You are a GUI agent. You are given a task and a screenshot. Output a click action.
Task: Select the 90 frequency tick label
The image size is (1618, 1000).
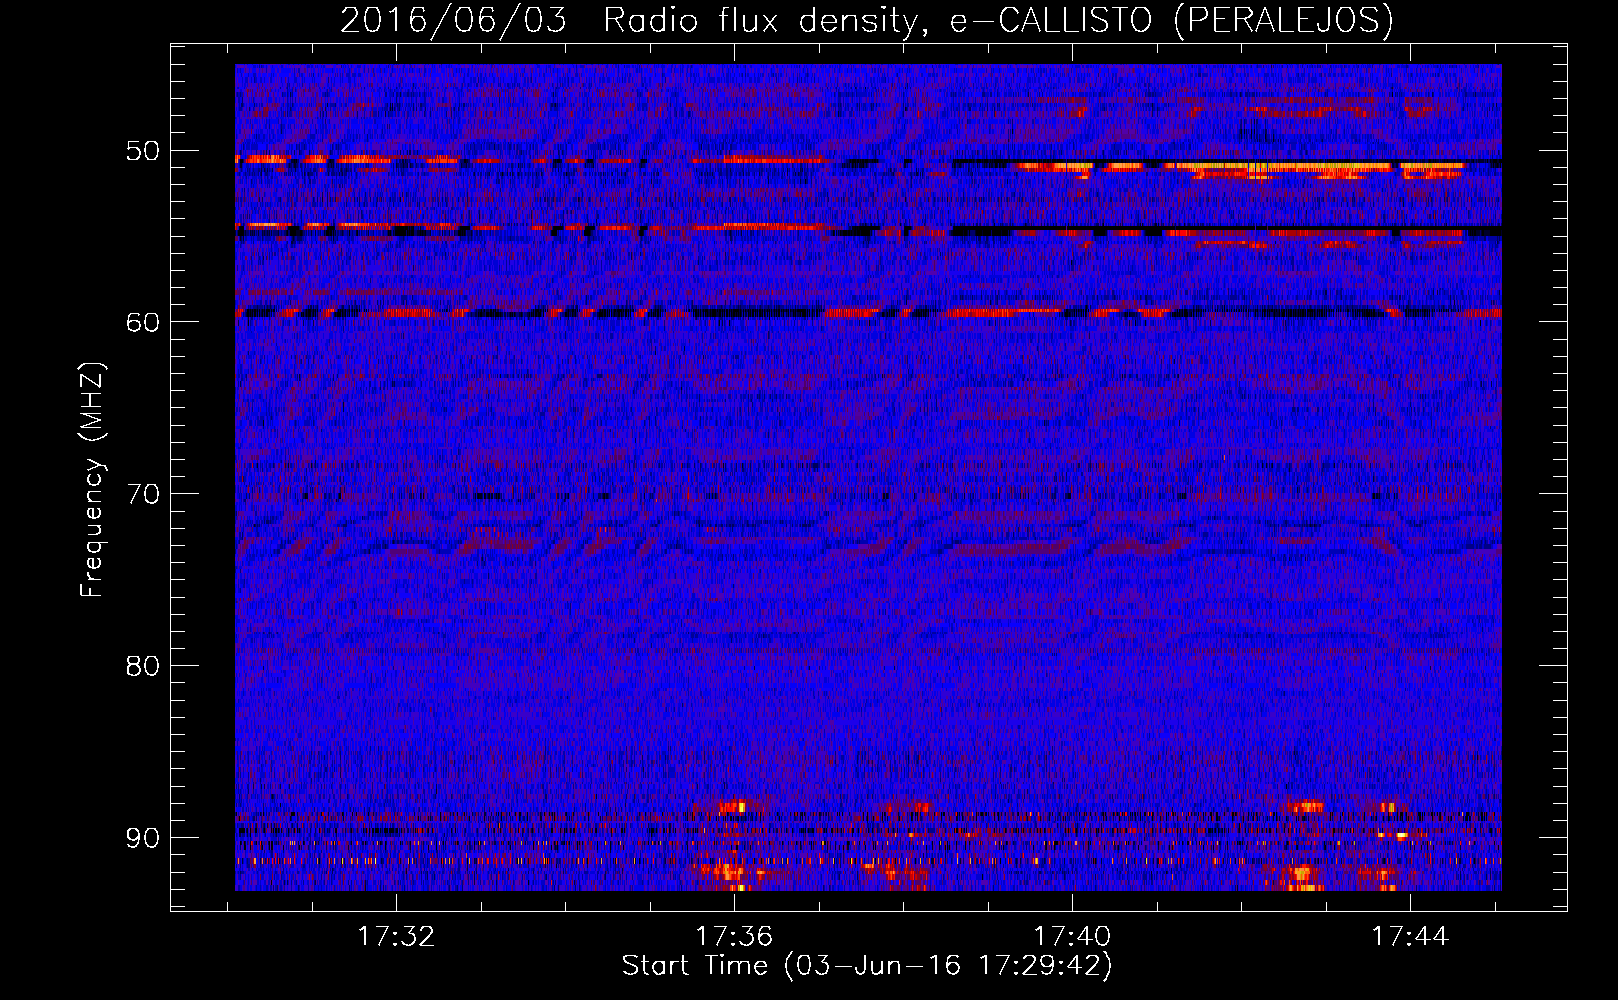[x=142, y=837]
